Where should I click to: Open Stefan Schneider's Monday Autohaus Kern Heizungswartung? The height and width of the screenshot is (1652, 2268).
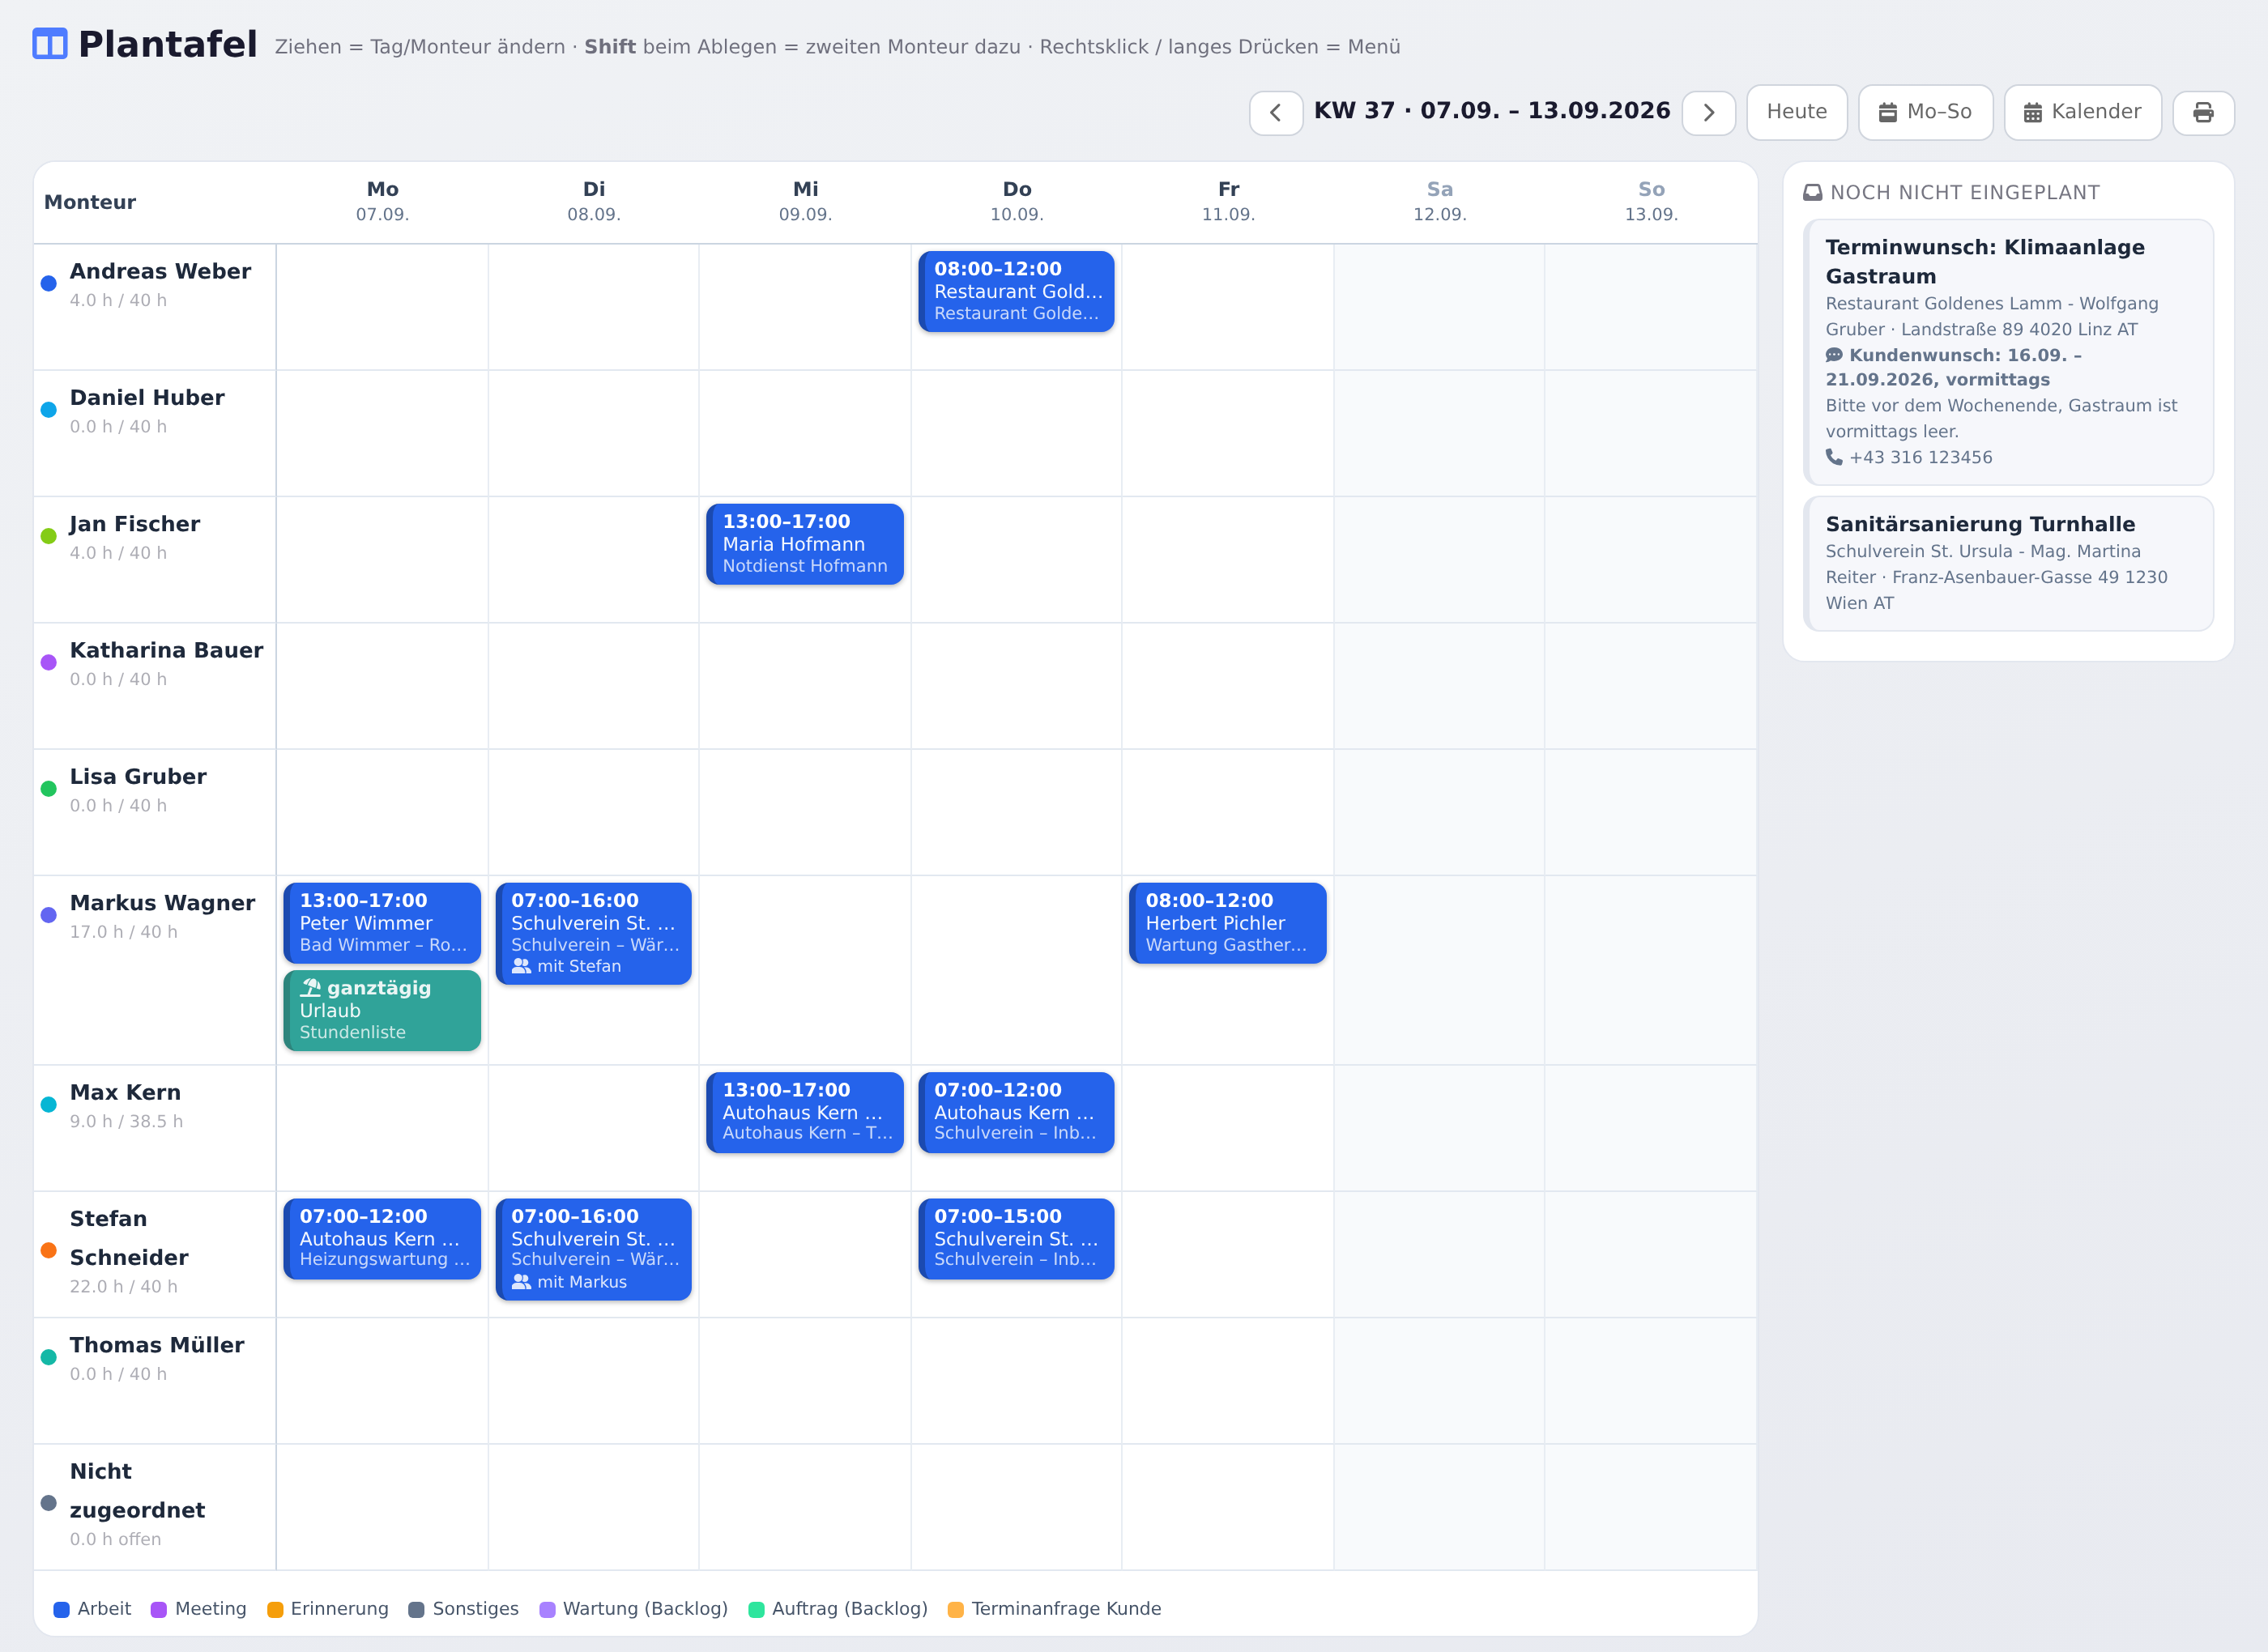click(x=382, y=1239)
